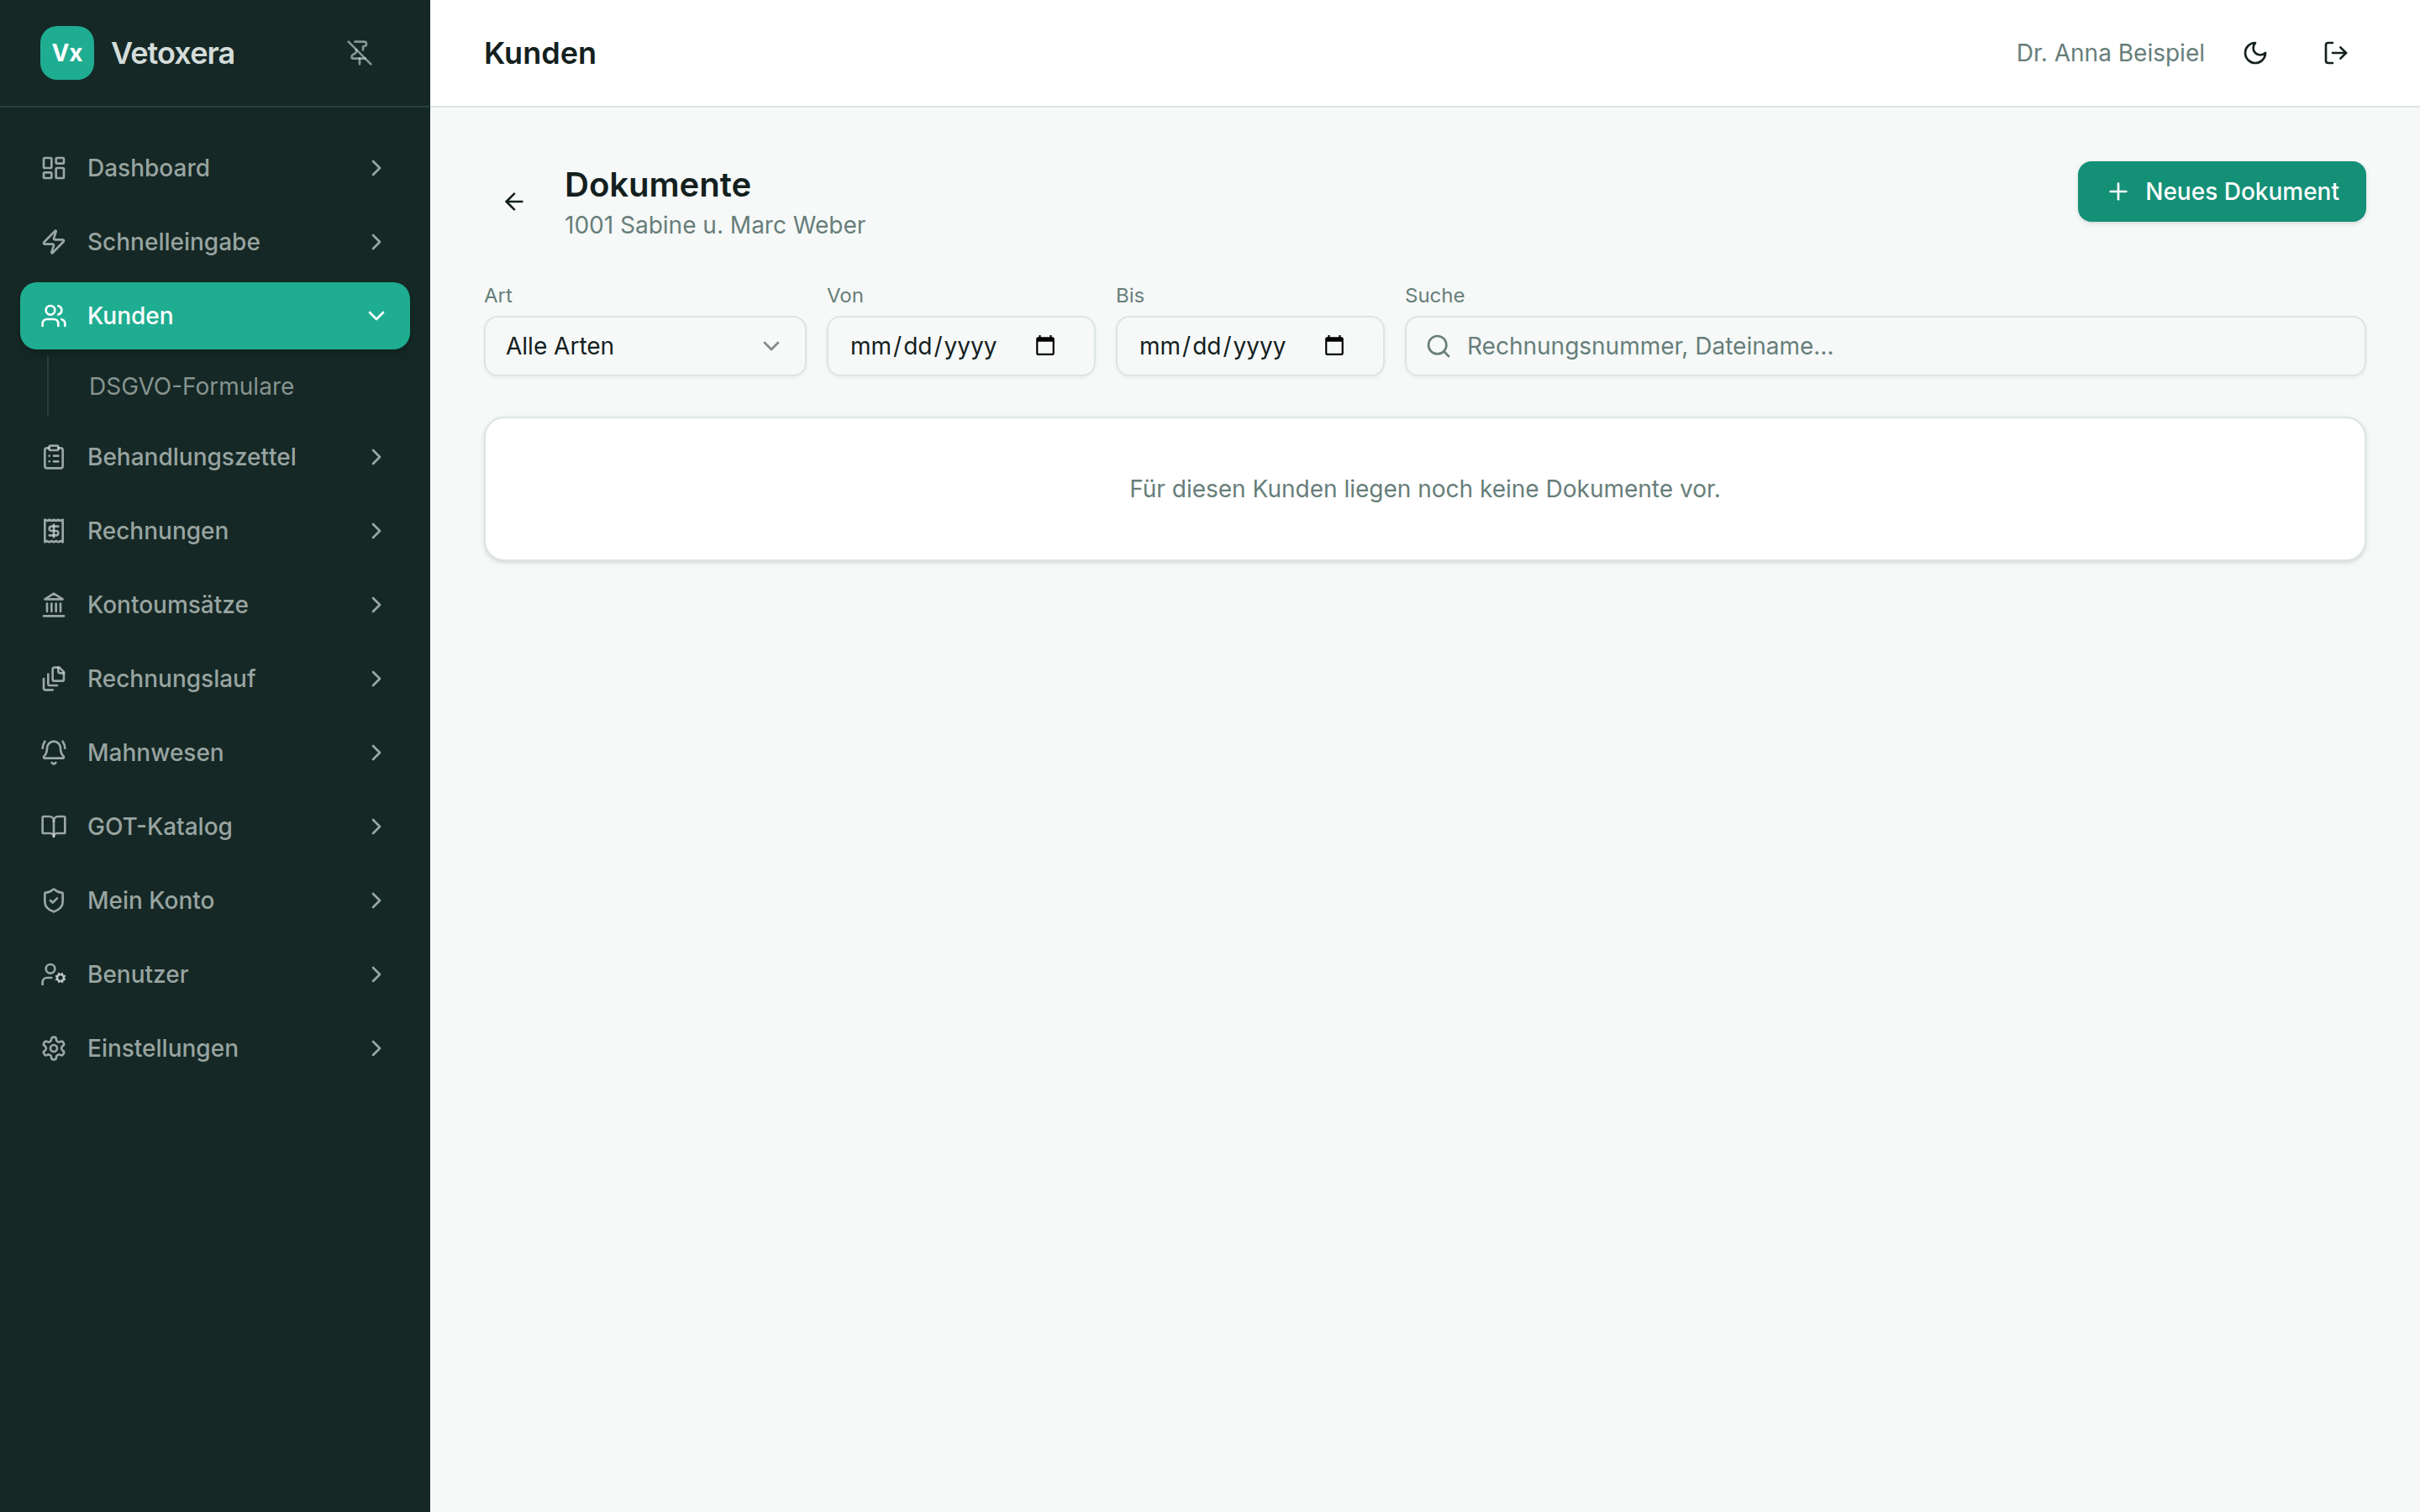
Task: Select Rechnungen in the sidebar
Action: [215, 531]
